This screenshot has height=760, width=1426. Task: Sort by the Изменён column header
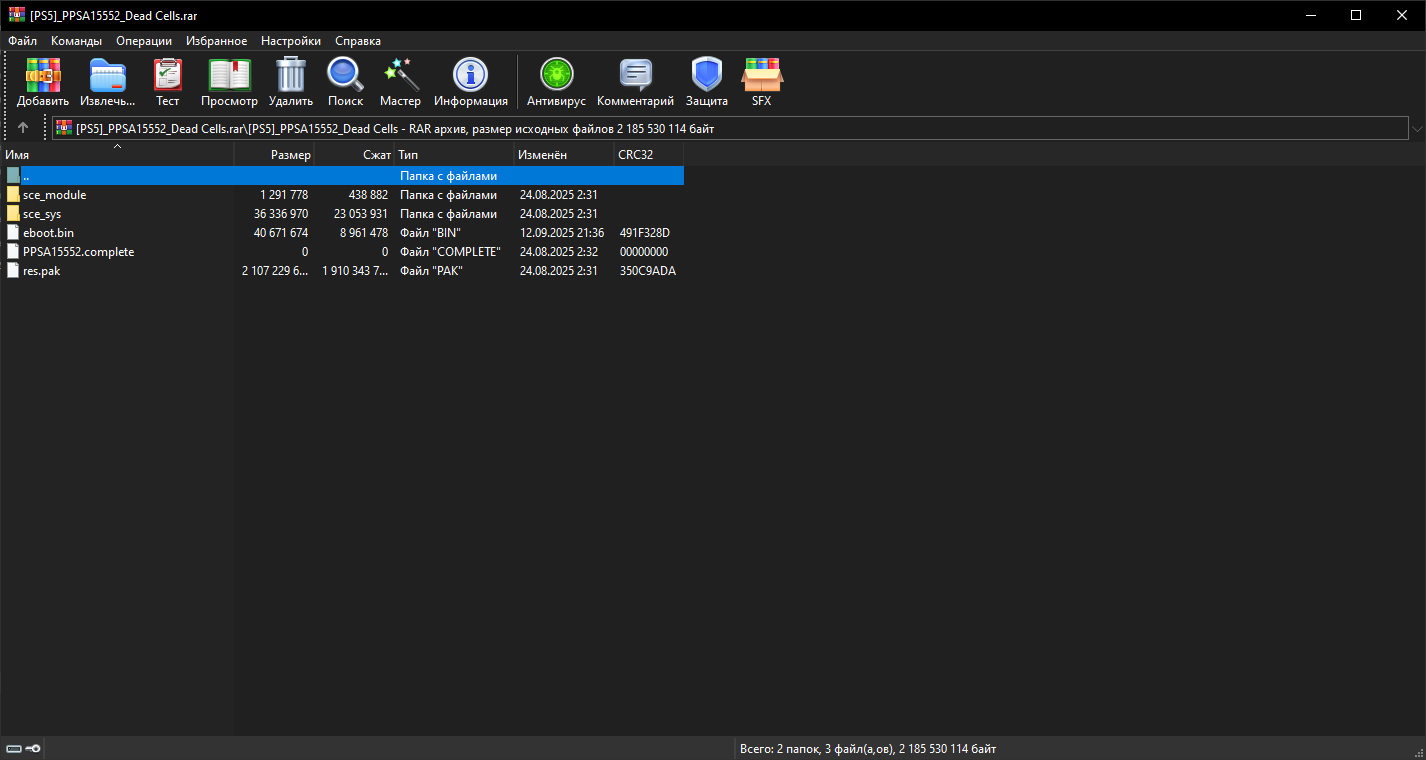[564, 155]
